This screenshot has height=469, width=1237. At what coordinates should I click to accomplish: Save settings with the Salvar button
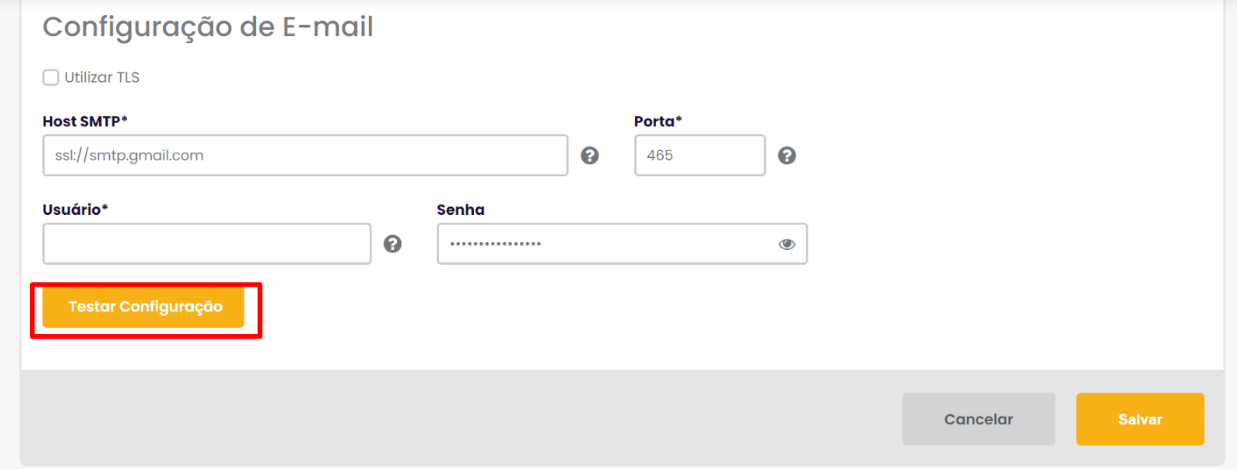coord(1140,419)
